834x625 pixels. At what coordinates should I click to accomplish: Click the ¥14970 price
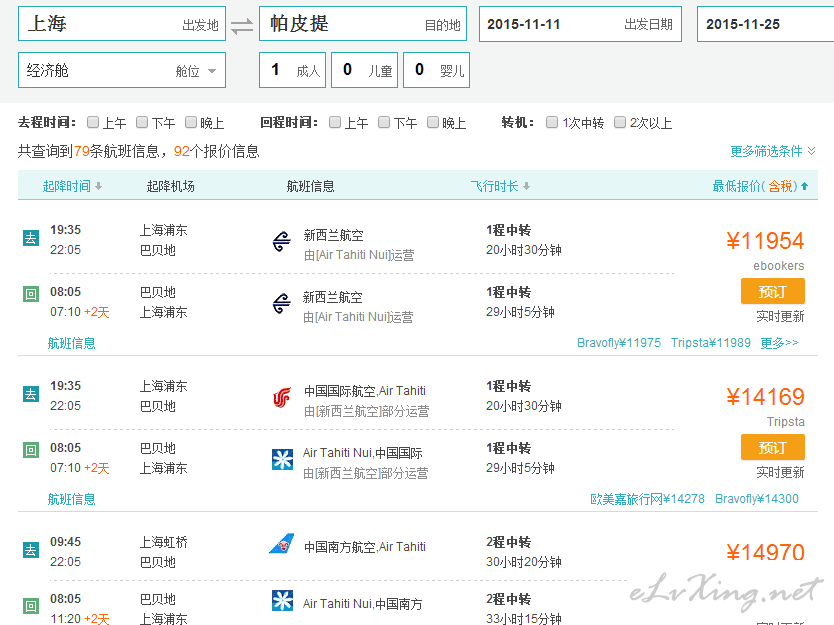point(765,553)
